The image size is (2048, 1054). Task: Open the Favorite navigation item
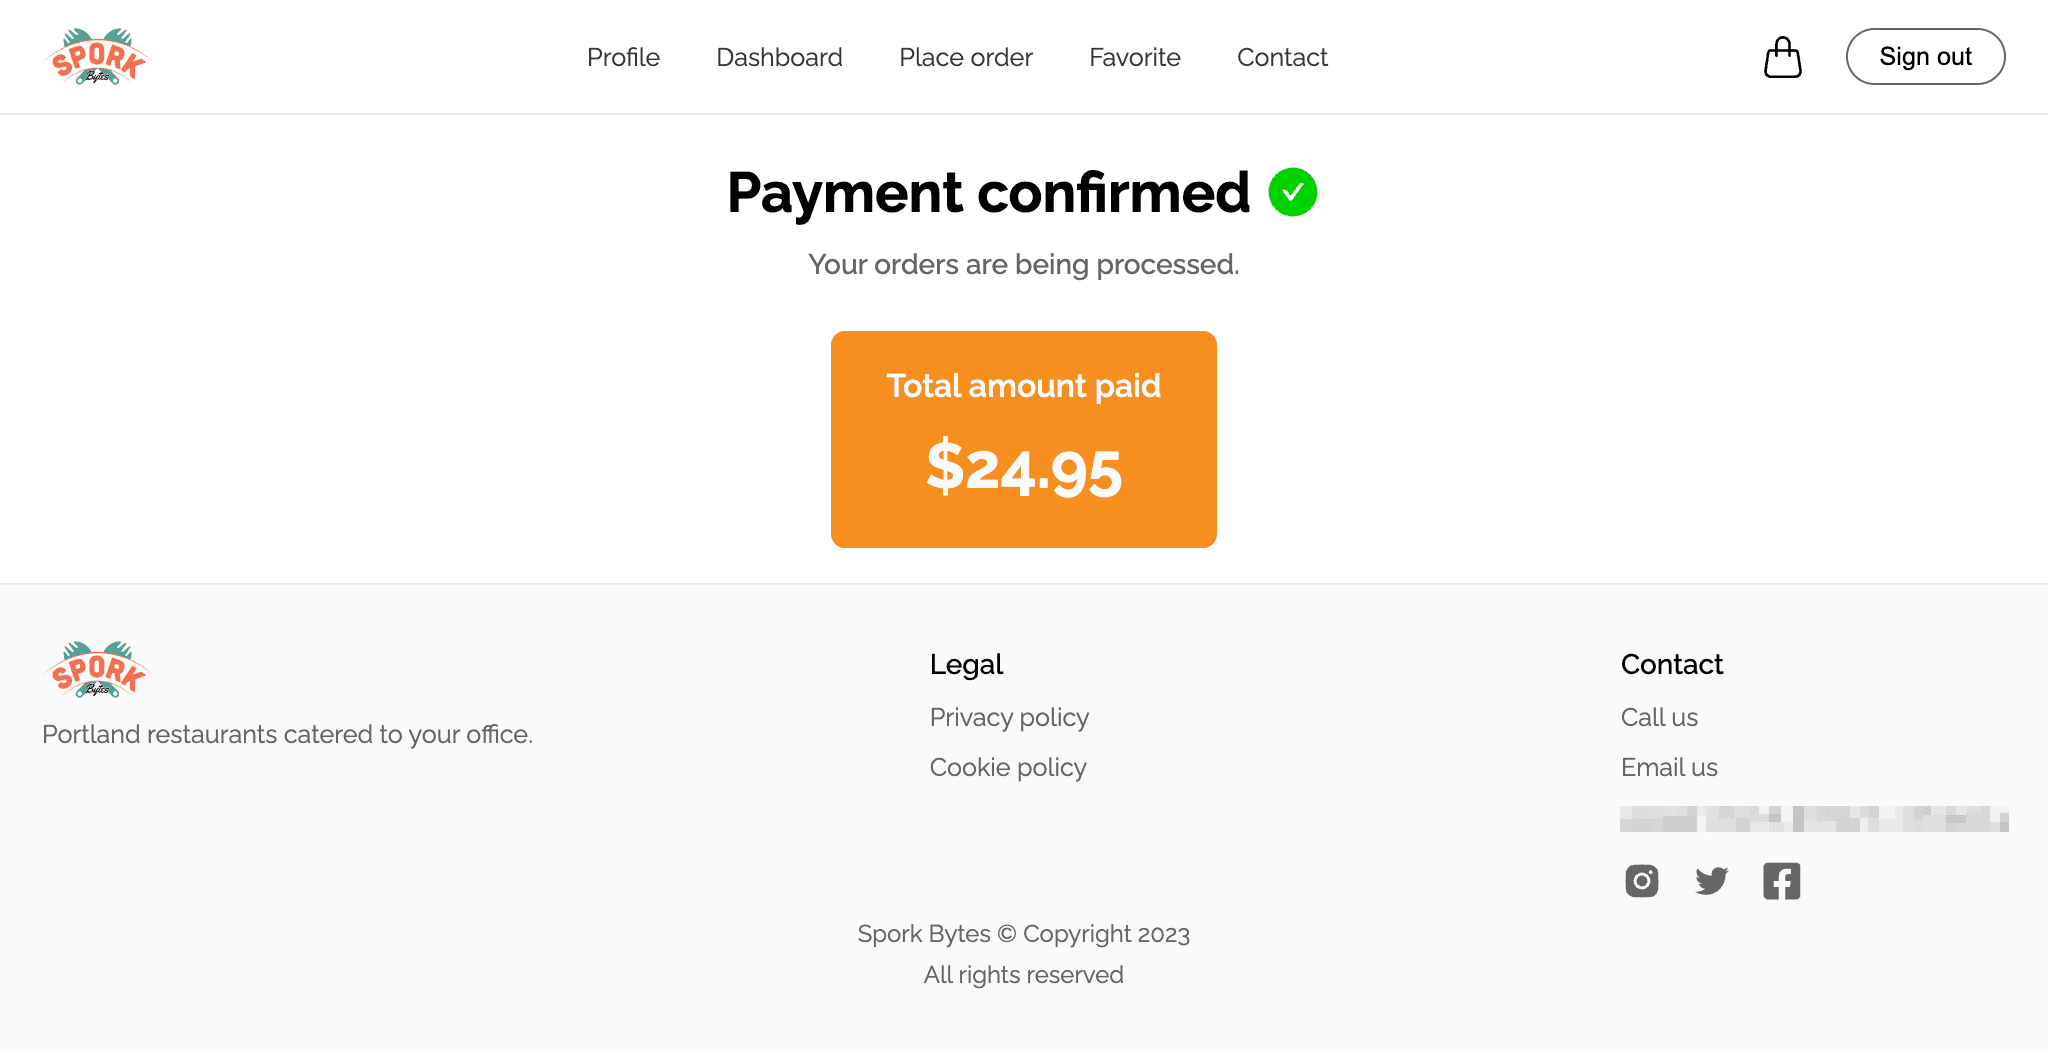click(1134, 57)
